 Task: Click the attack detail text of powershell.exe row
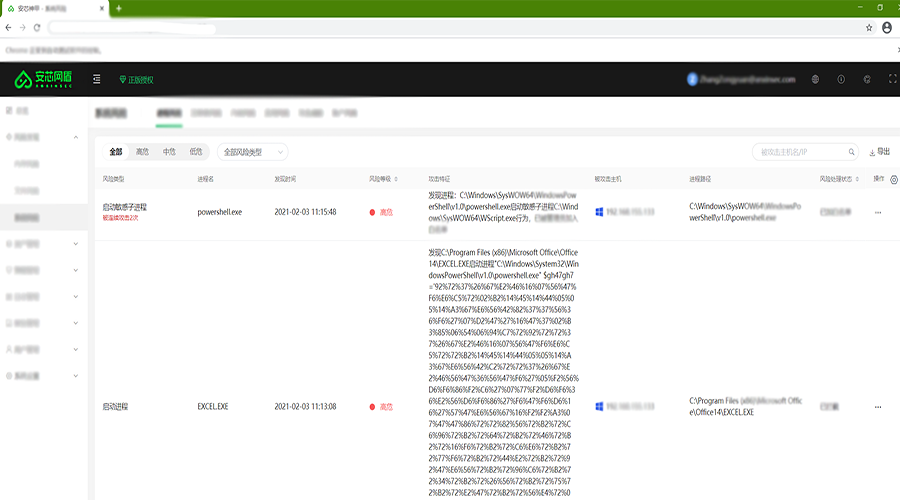click(503, 212)
